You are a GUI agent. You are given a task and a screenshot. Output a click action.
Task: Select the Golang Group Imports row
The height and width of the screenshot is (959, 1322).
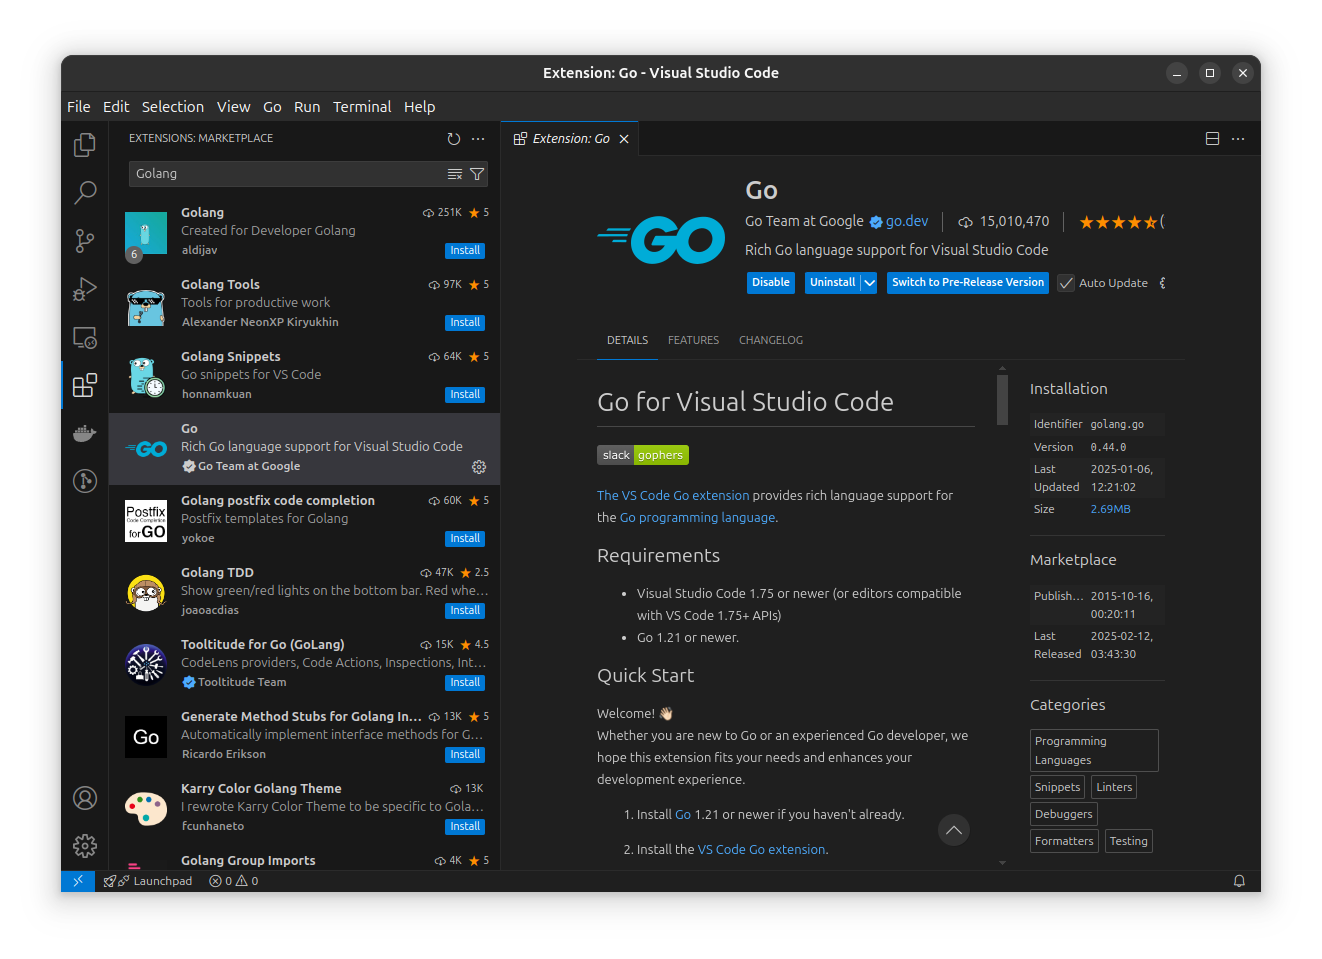click(305, 860)
